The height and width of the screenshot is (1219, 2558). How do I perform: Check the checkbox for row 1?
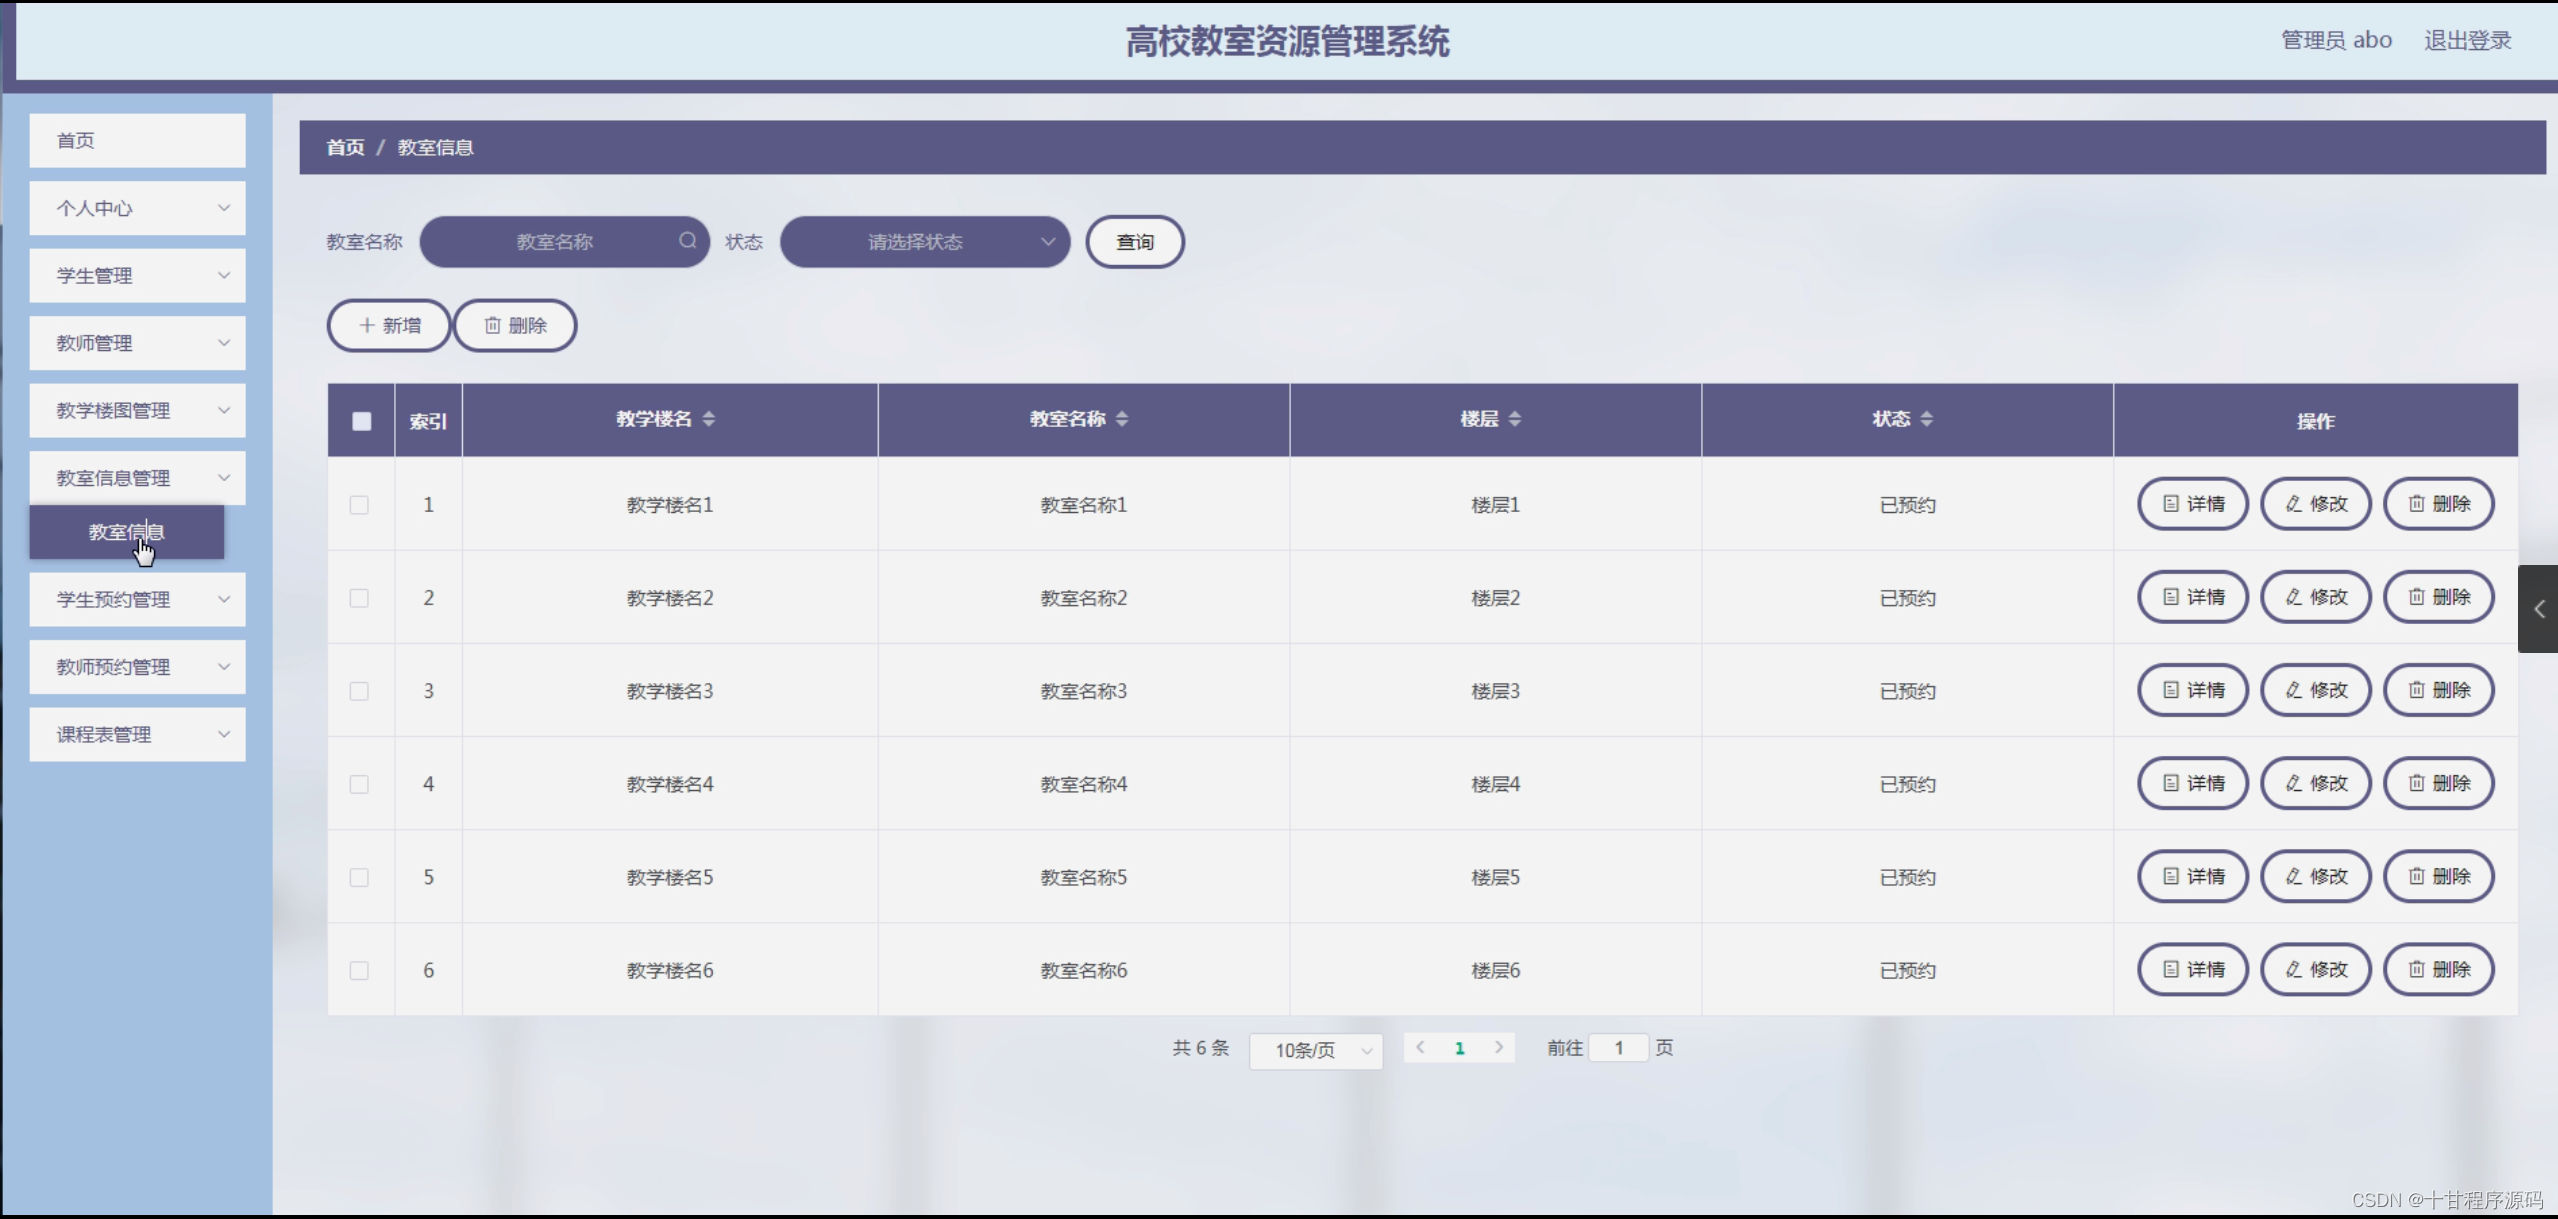pyautogui.click(x=360, y=505)
